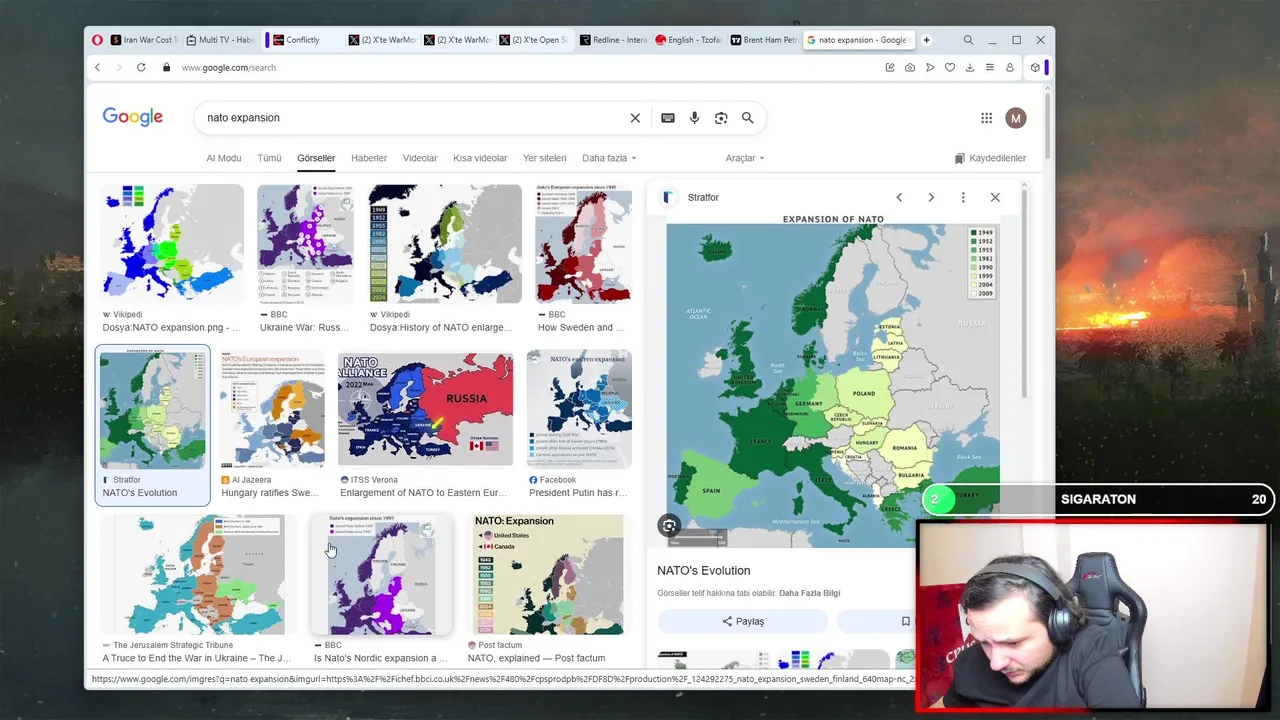Switch to the Multi TV tab
The height and width of the screenshot is (720, 1280).
point(221,40)
